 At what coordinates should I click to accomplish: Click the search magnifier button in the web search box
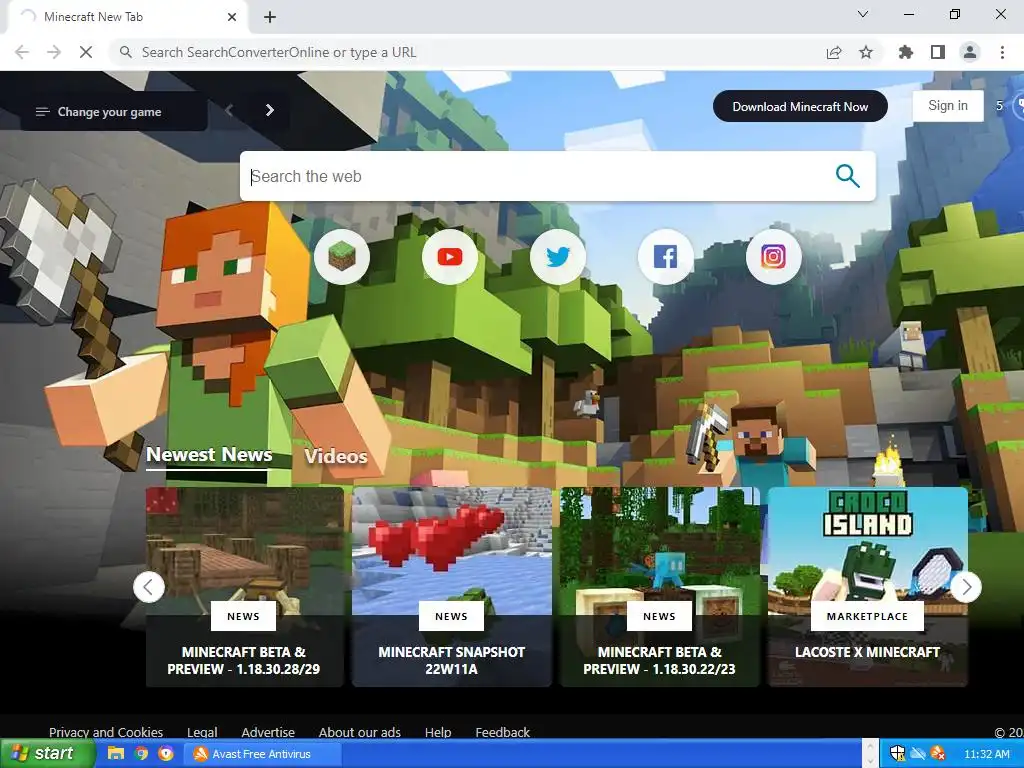pos(847,176)
